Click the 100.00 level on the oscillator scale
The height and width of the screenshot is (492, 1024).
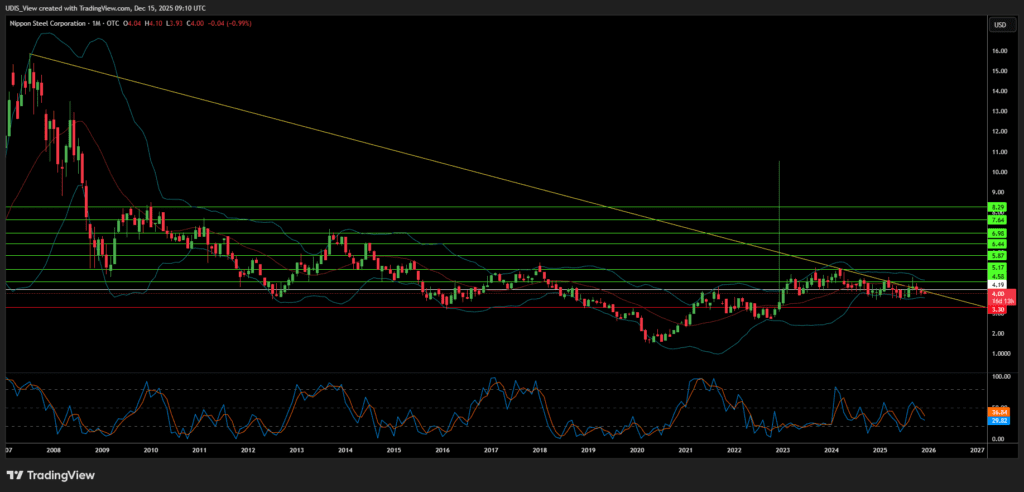tap(997, 376)
